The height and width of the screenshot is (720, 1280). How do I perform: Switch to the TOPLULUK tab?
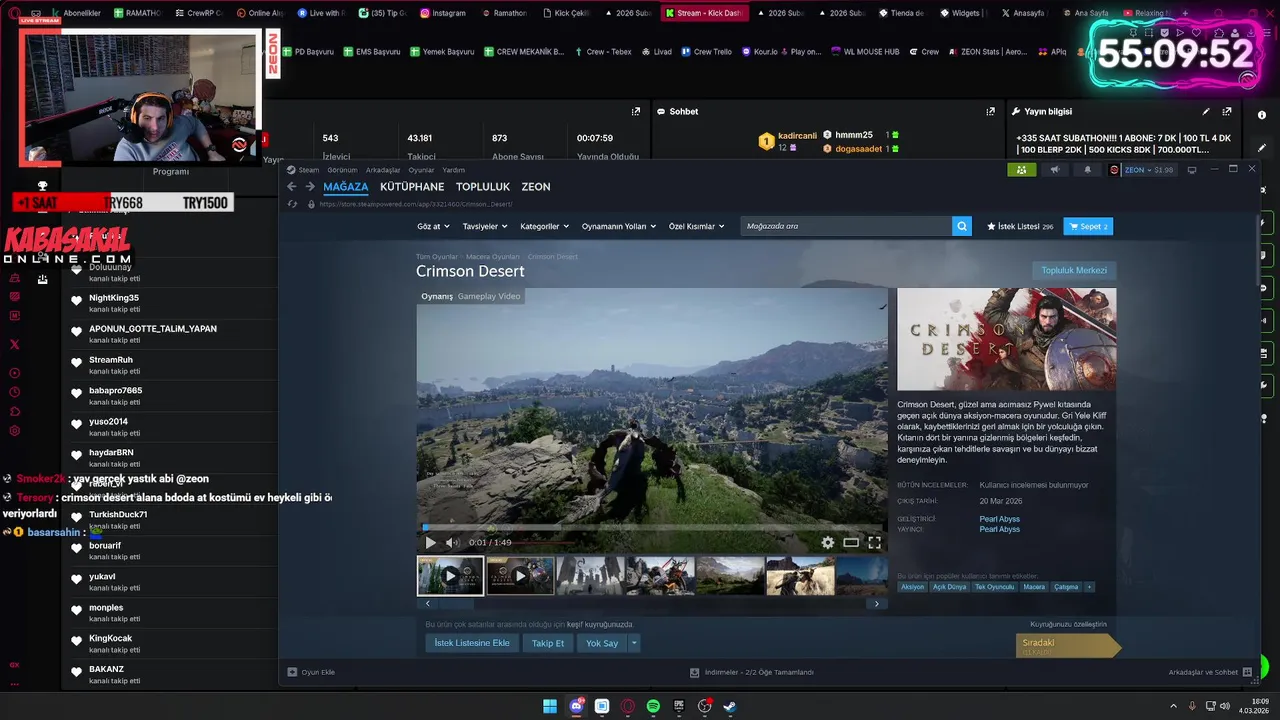click(x=483, y=186)
